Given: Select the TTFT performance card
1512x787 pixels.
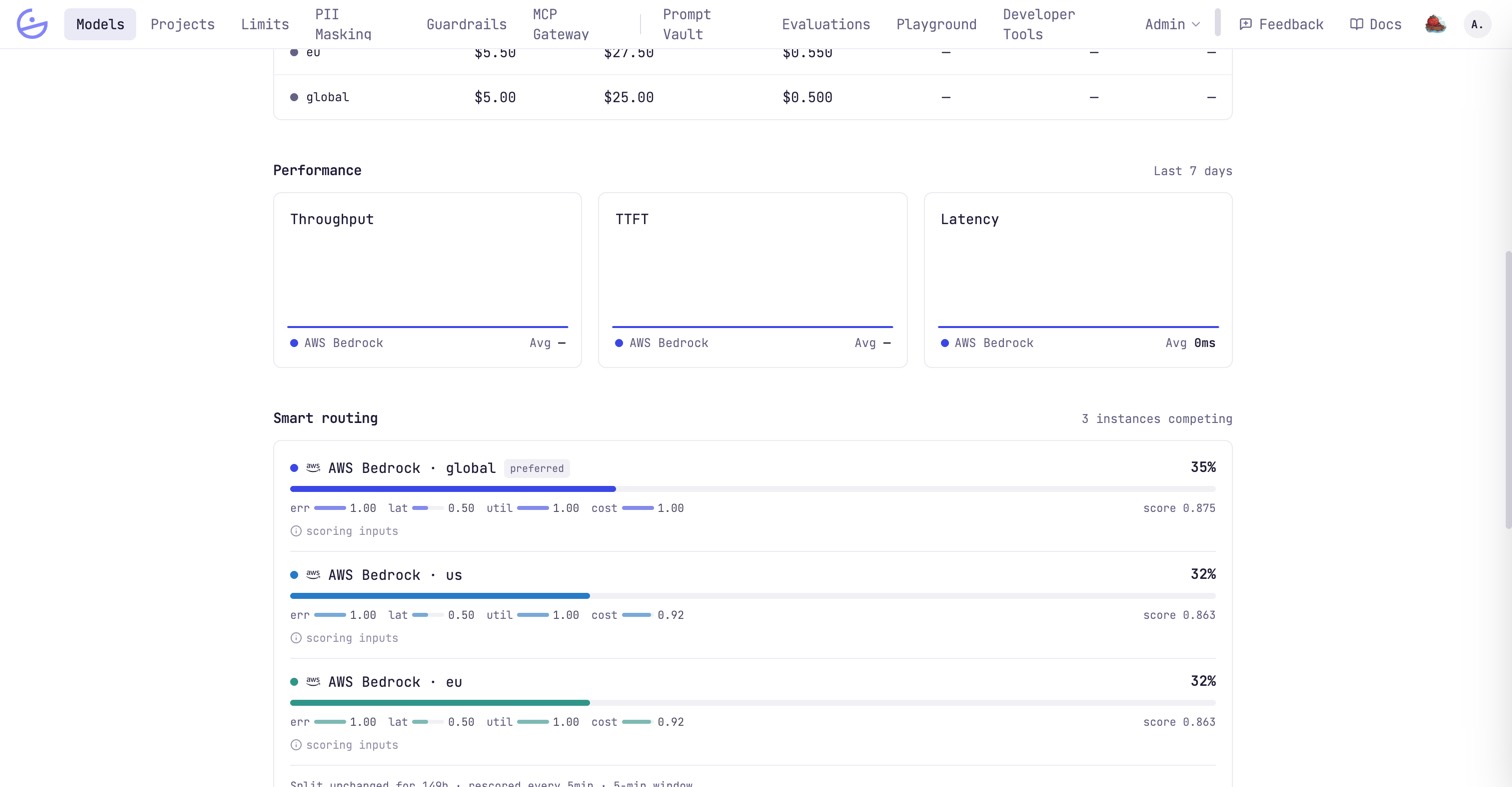Looking at the screenshot, I should [753, 280].
